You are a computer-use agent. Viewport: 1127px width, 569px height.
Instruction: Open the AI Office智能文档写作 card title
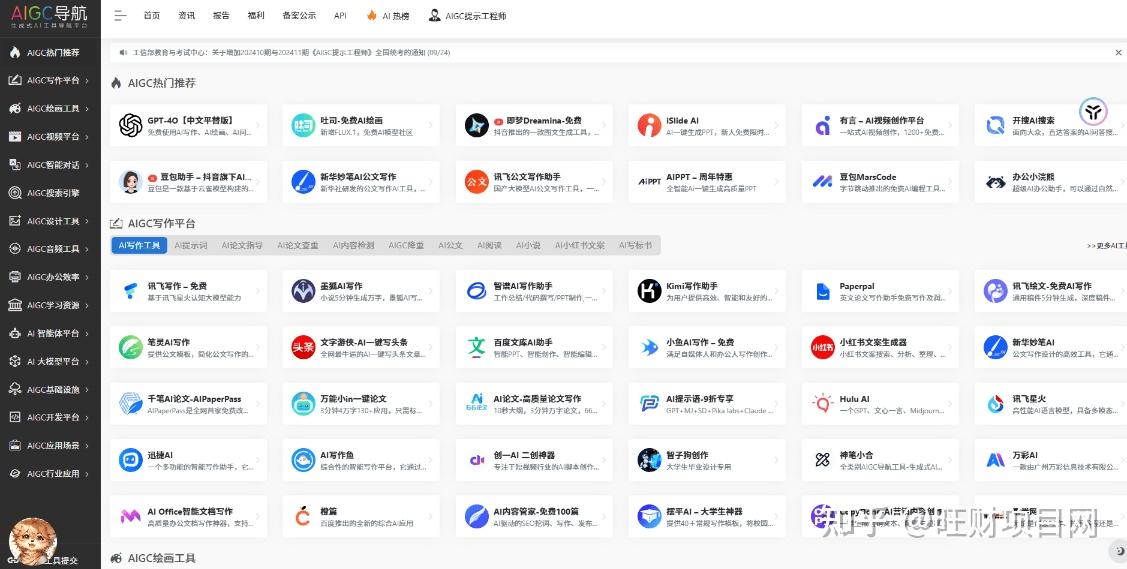pyautogui.click(x=190, y=512)
